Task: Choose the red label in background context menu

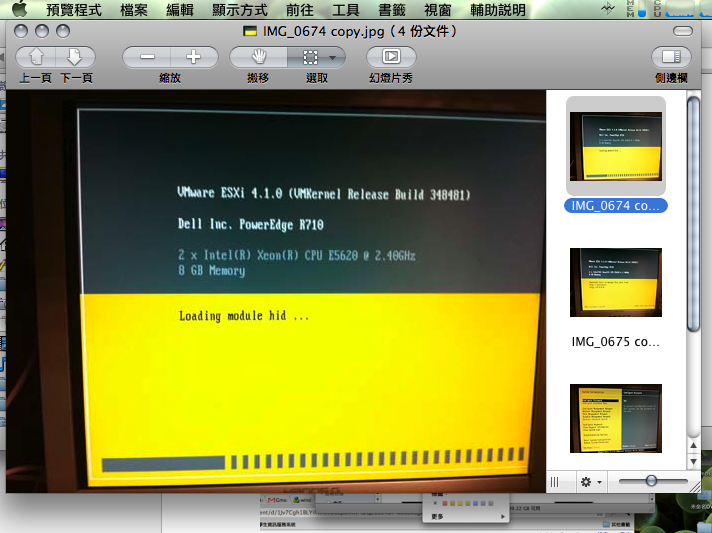Action: [x=445, y=503]
